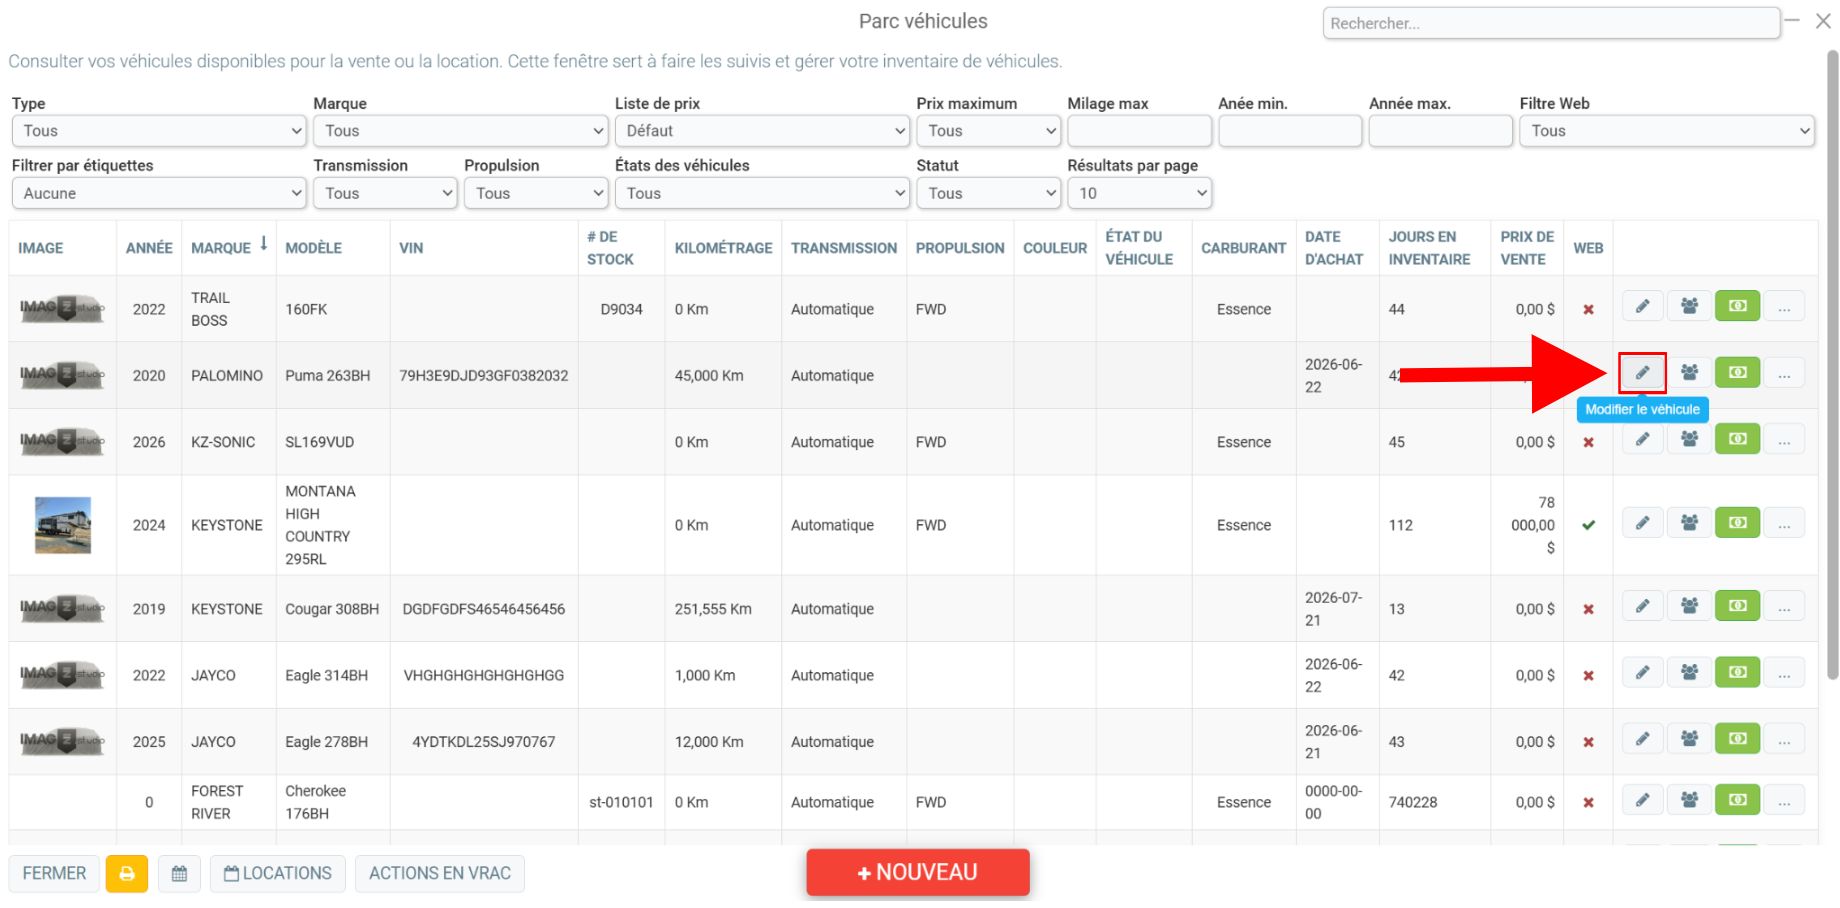Edit the KEYSTONE Montana High Country vehicle

point(1642,523)
